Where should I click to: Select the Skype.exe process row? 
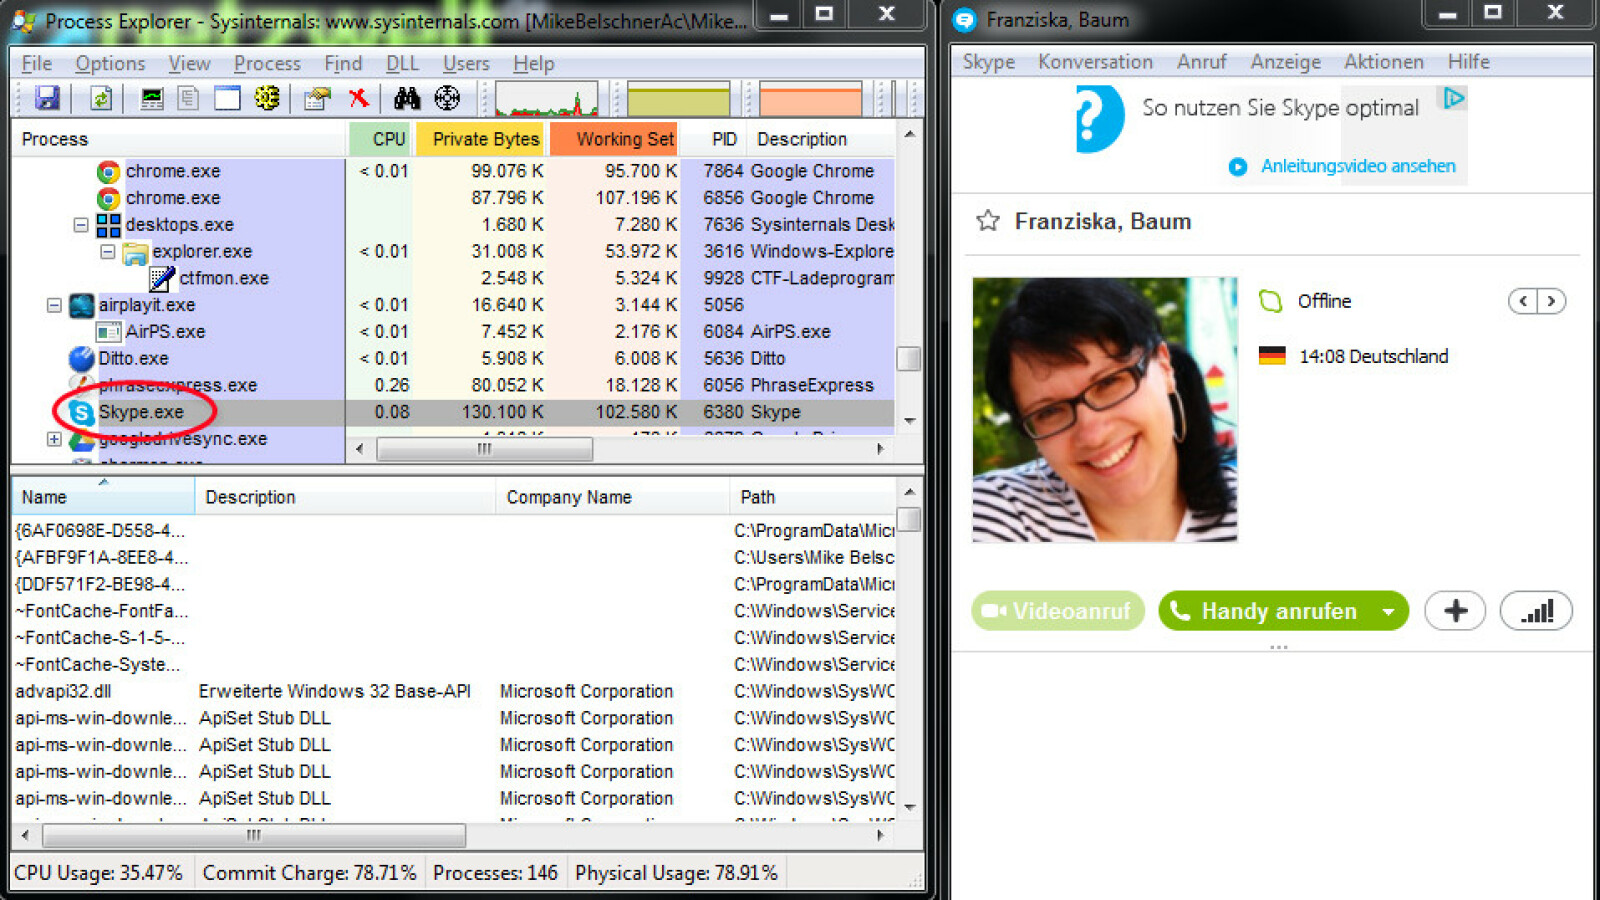point(452,412)
